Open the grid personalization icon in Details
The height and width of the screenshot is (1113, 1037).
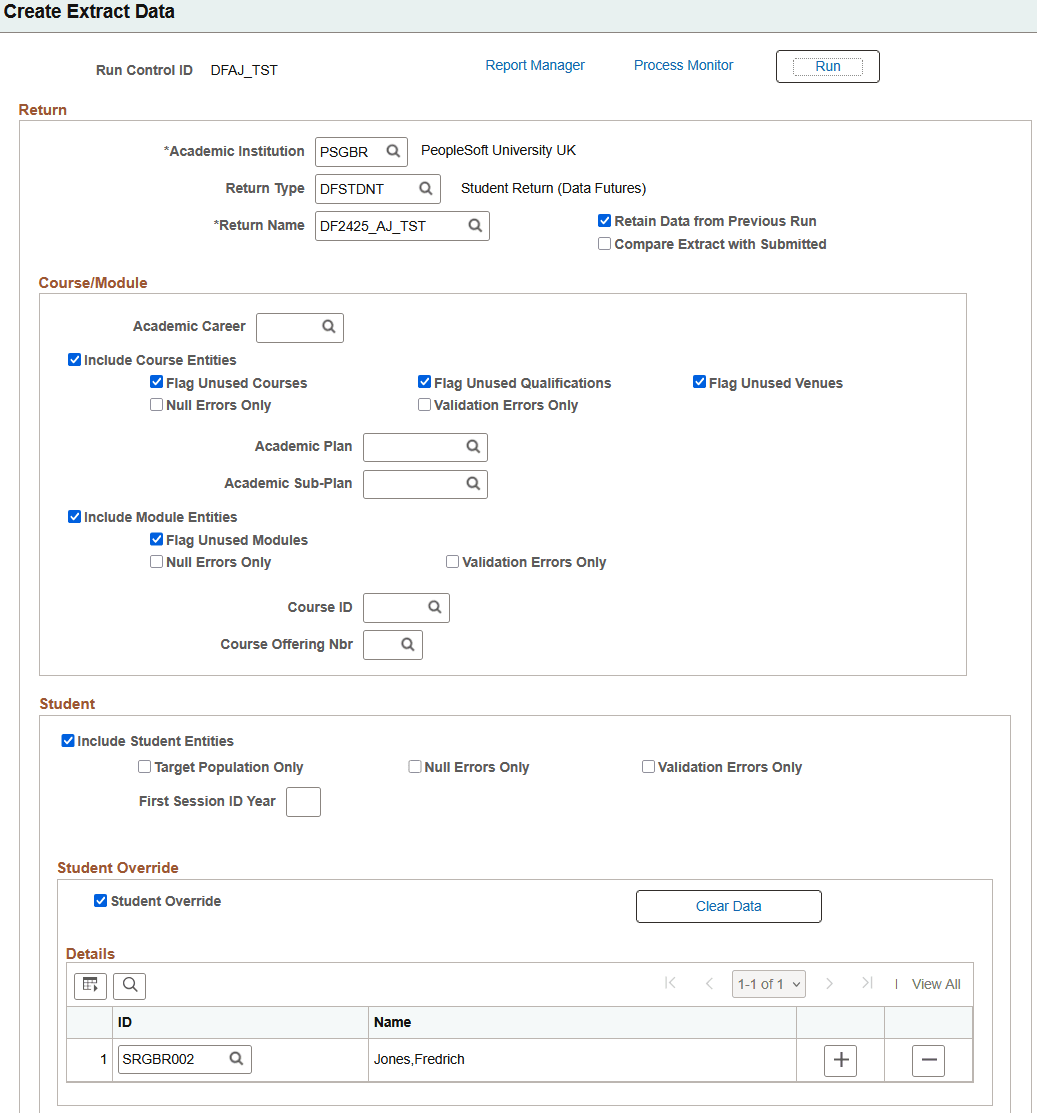[90, 985]
